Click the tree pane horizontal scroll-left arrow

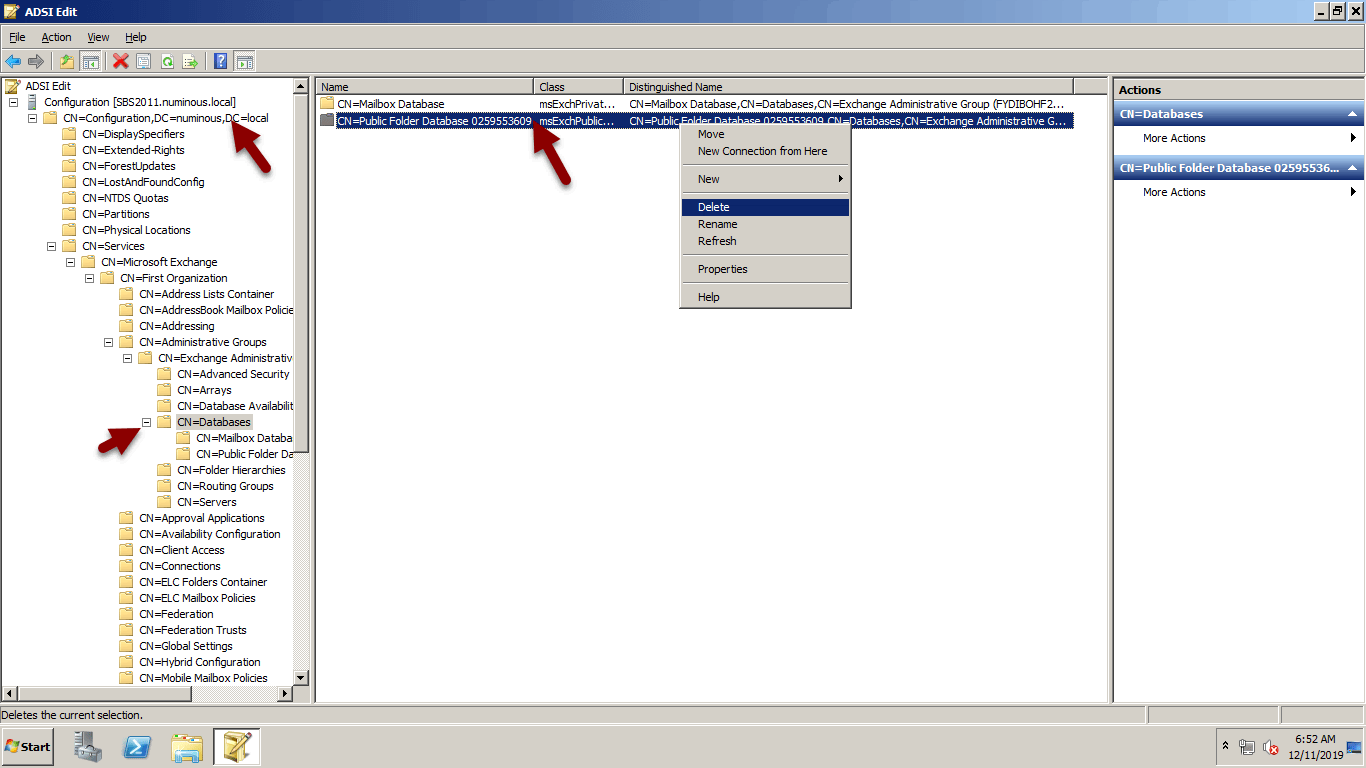point(10,693)
